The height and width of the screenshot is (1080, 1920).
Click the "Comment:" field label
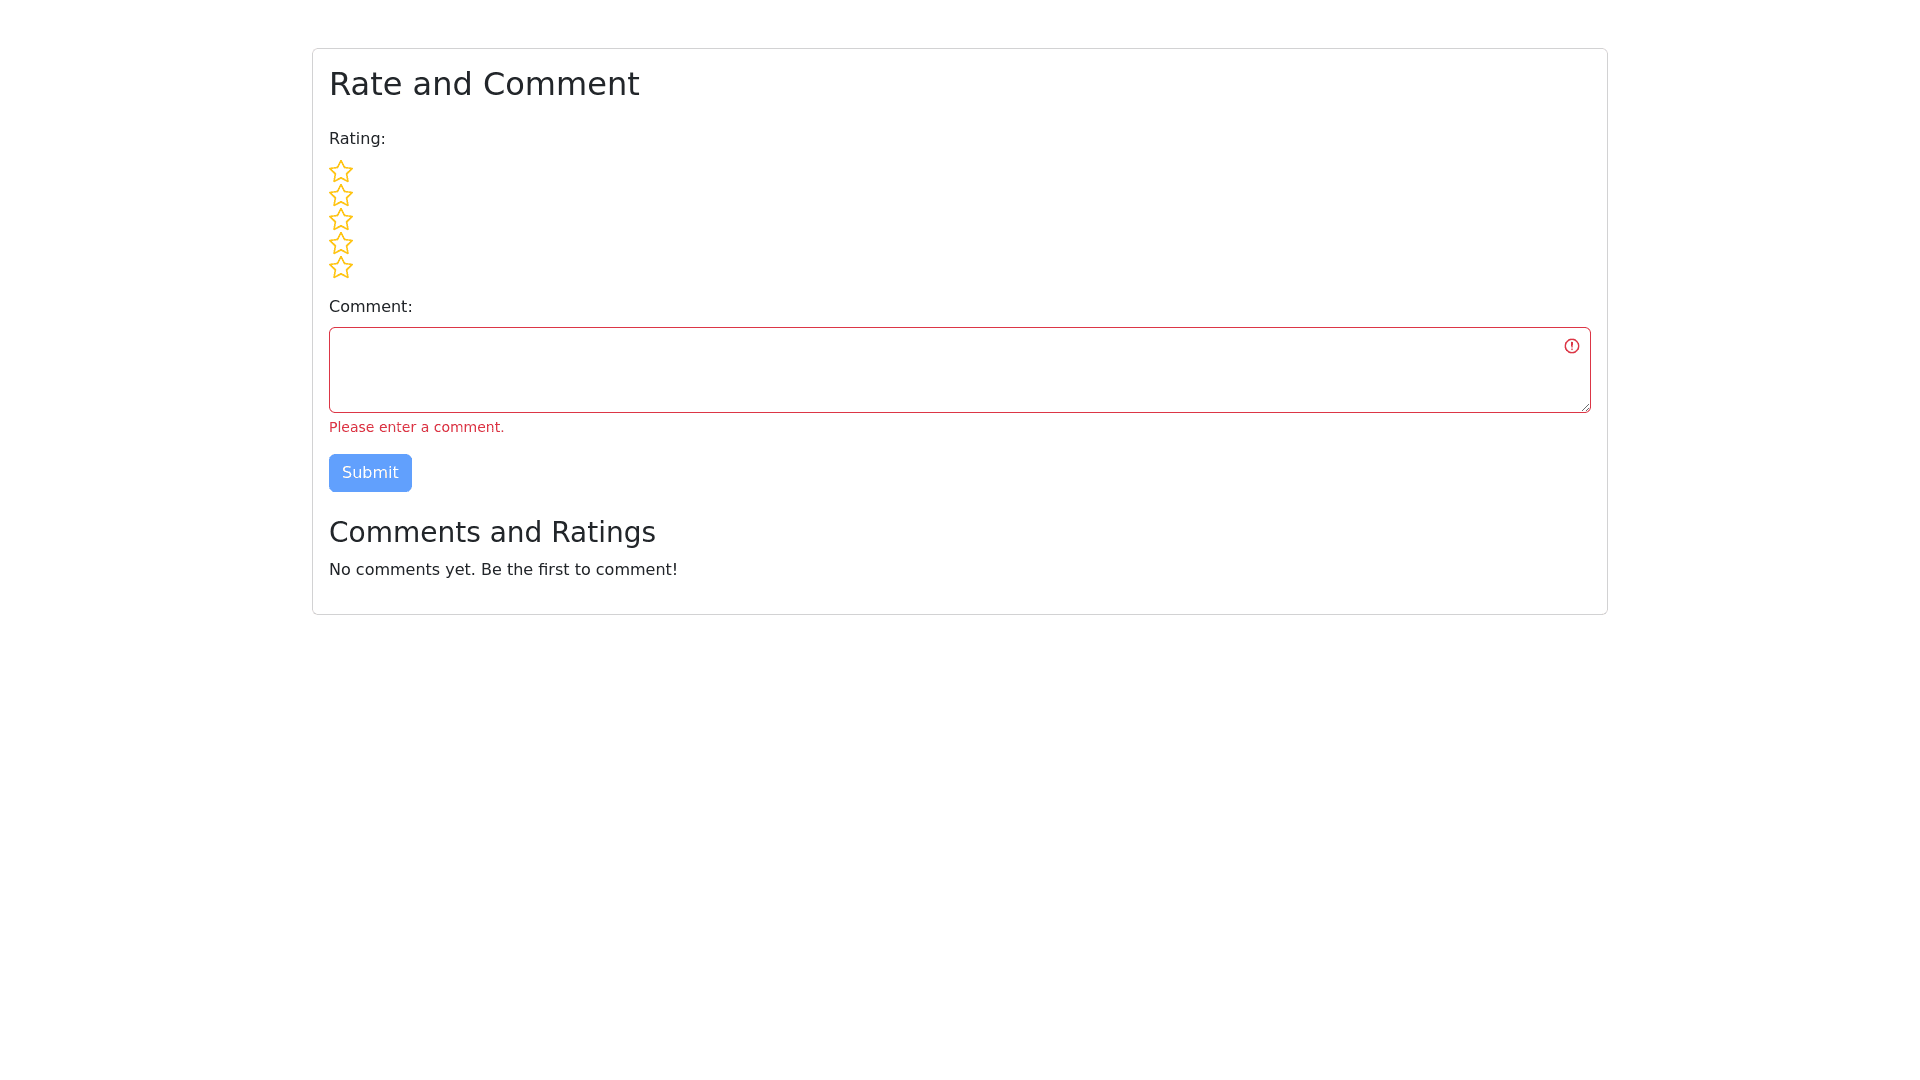(x=370, y=307)
